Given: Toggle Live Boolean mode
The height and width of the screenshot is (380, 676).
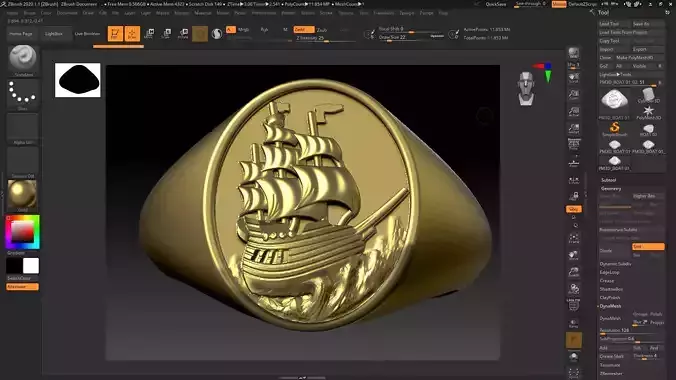Looking at the screenshot, I should [x=87, y=34].
